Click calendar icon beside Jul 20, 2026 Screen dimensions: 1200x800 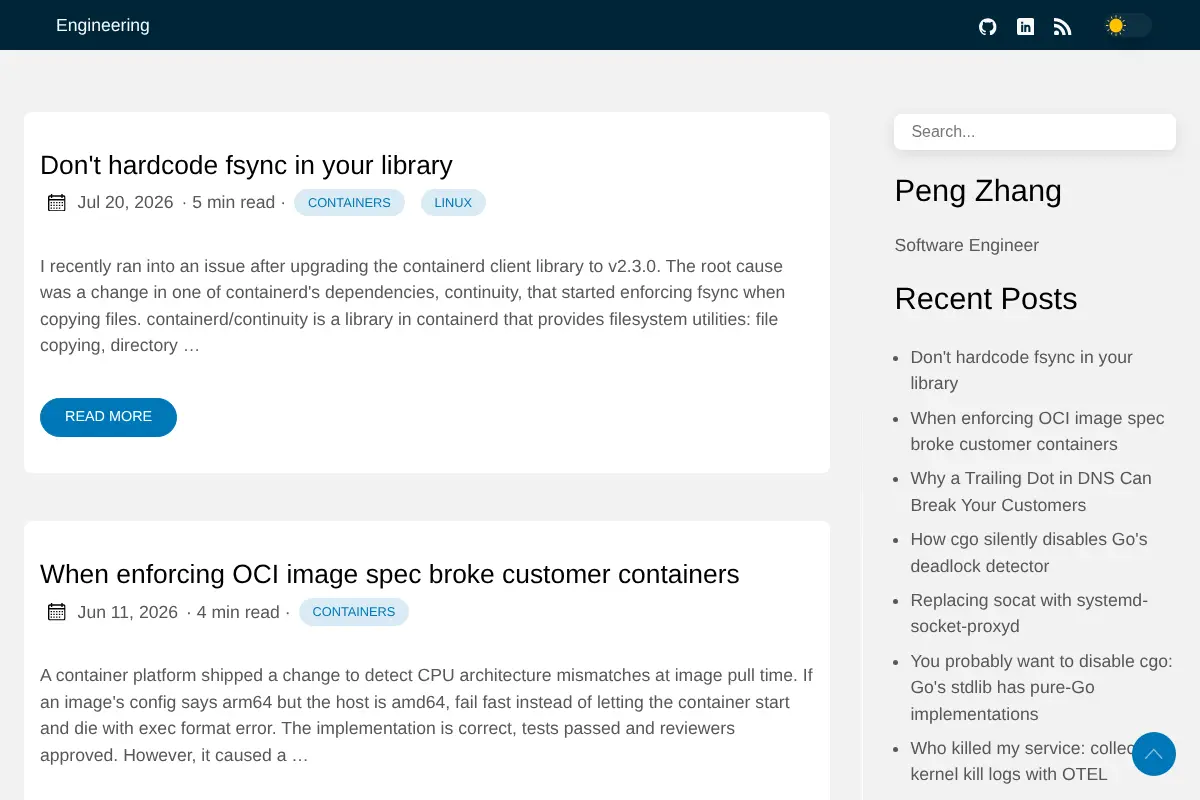pos(57,203)
